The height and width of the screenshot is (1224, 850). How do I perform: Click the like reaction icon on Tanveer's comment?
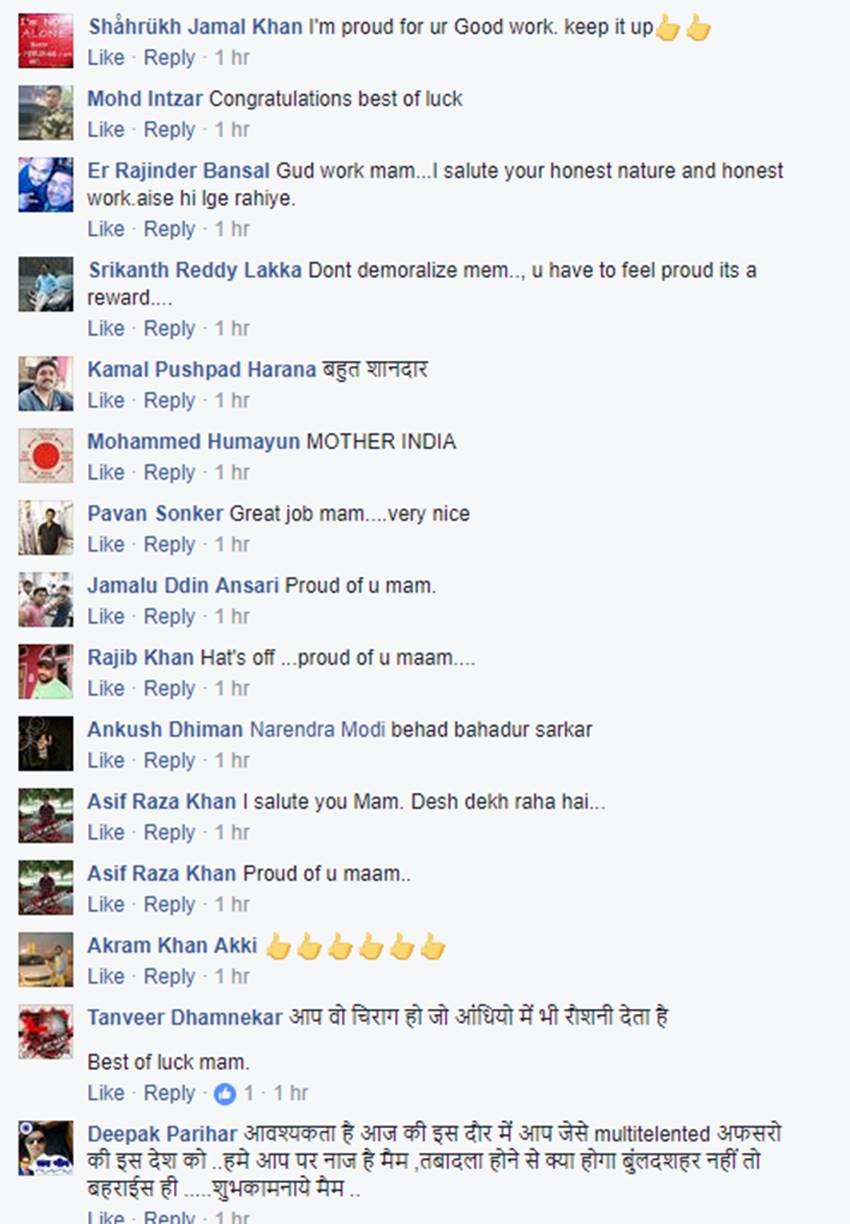pyautogui.click(x=225, y=1093)
